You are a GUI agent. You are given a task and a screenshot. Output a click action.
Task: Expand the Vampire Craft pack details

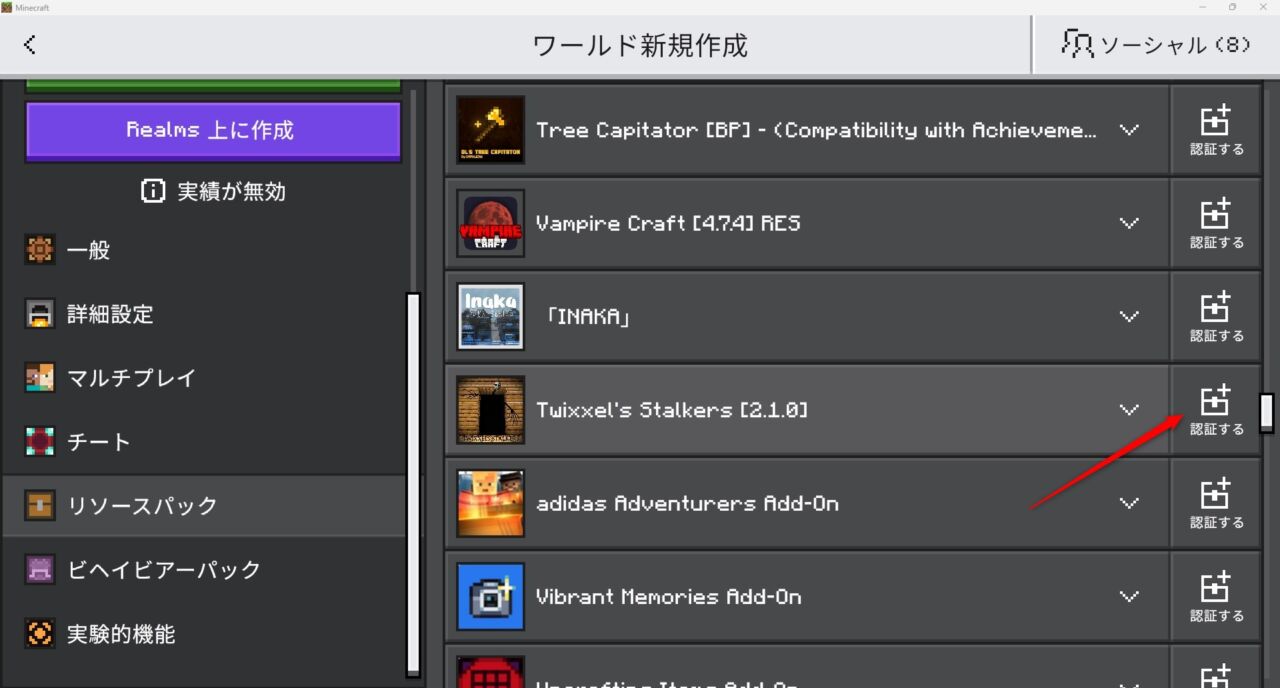1129,223
